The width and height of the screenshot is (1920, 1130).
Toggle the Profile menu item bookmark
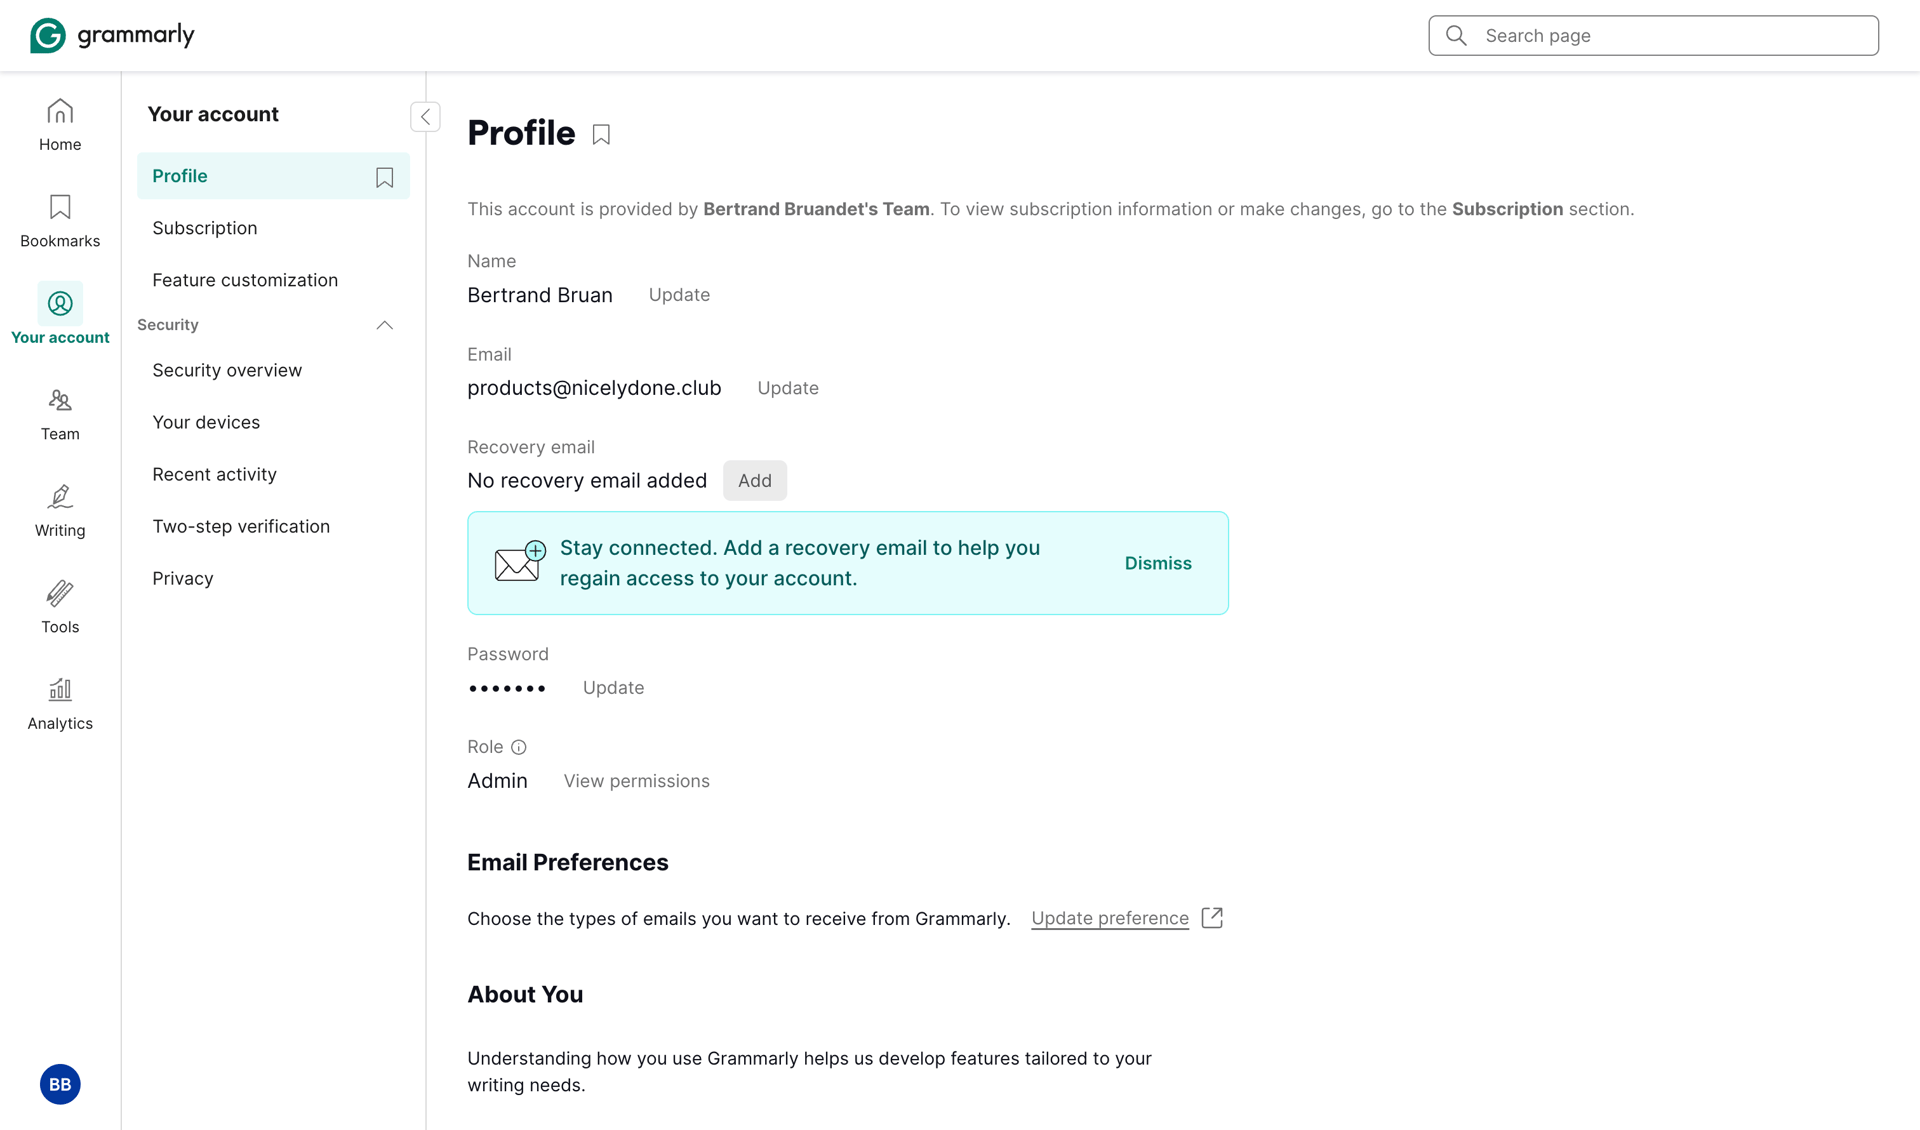tap(384, 176)
